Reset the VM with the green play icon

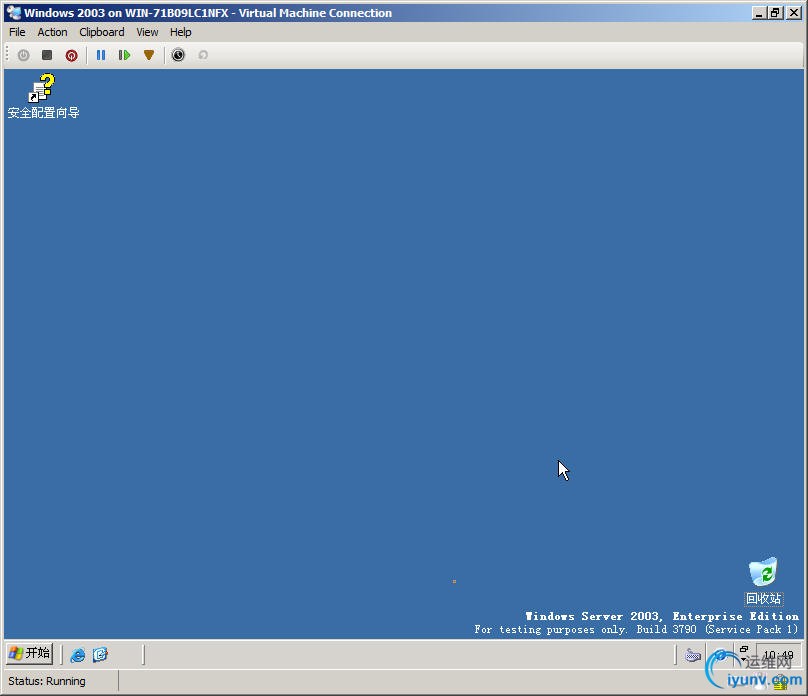[124, 55]
